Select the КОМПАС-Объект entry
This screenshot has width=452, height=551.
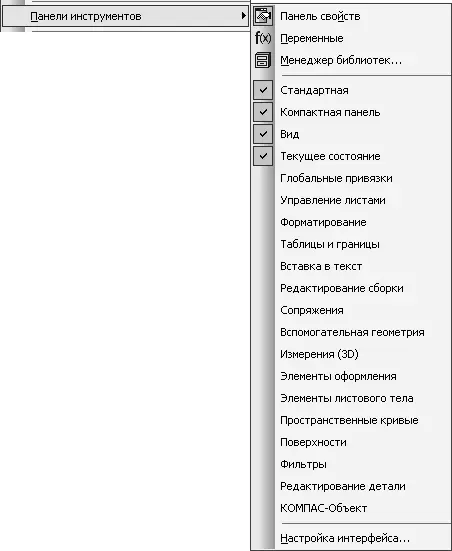click(x=351, y=508)
